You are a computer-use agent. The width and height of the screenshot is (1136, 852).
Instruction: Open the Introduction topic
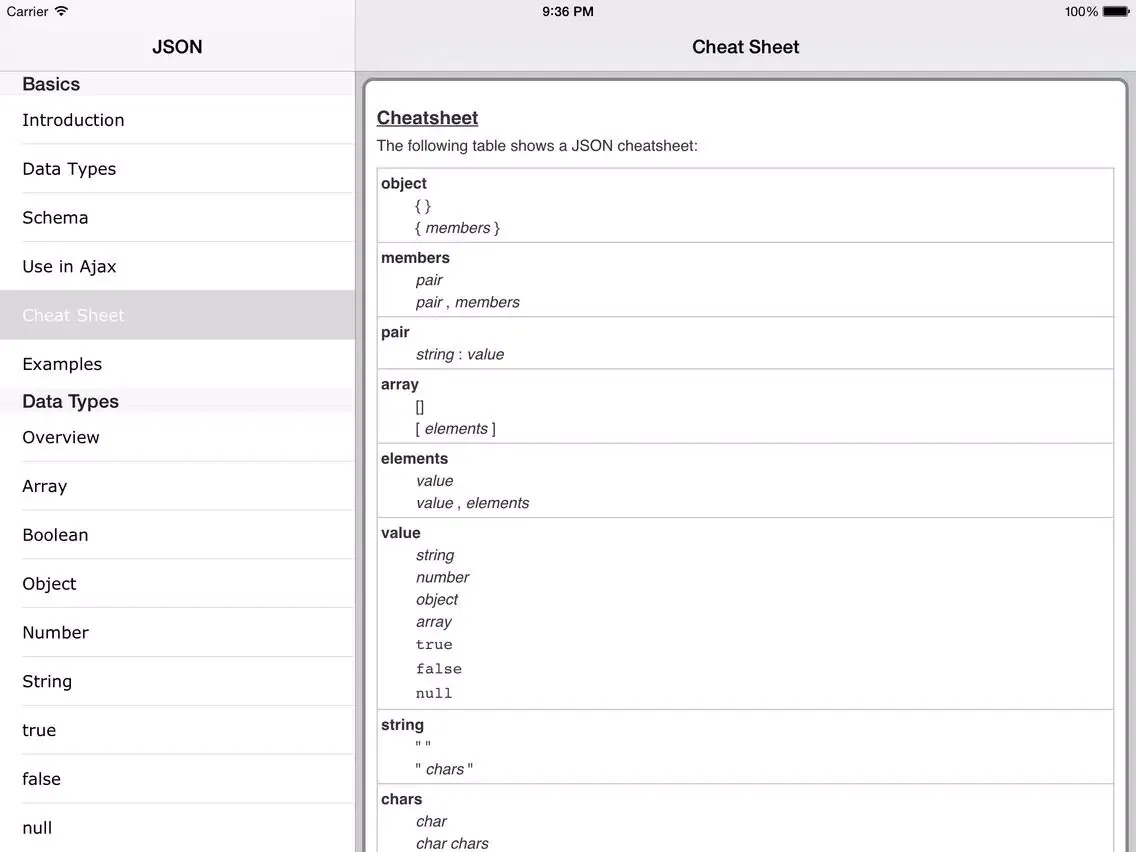click(178, 120)
